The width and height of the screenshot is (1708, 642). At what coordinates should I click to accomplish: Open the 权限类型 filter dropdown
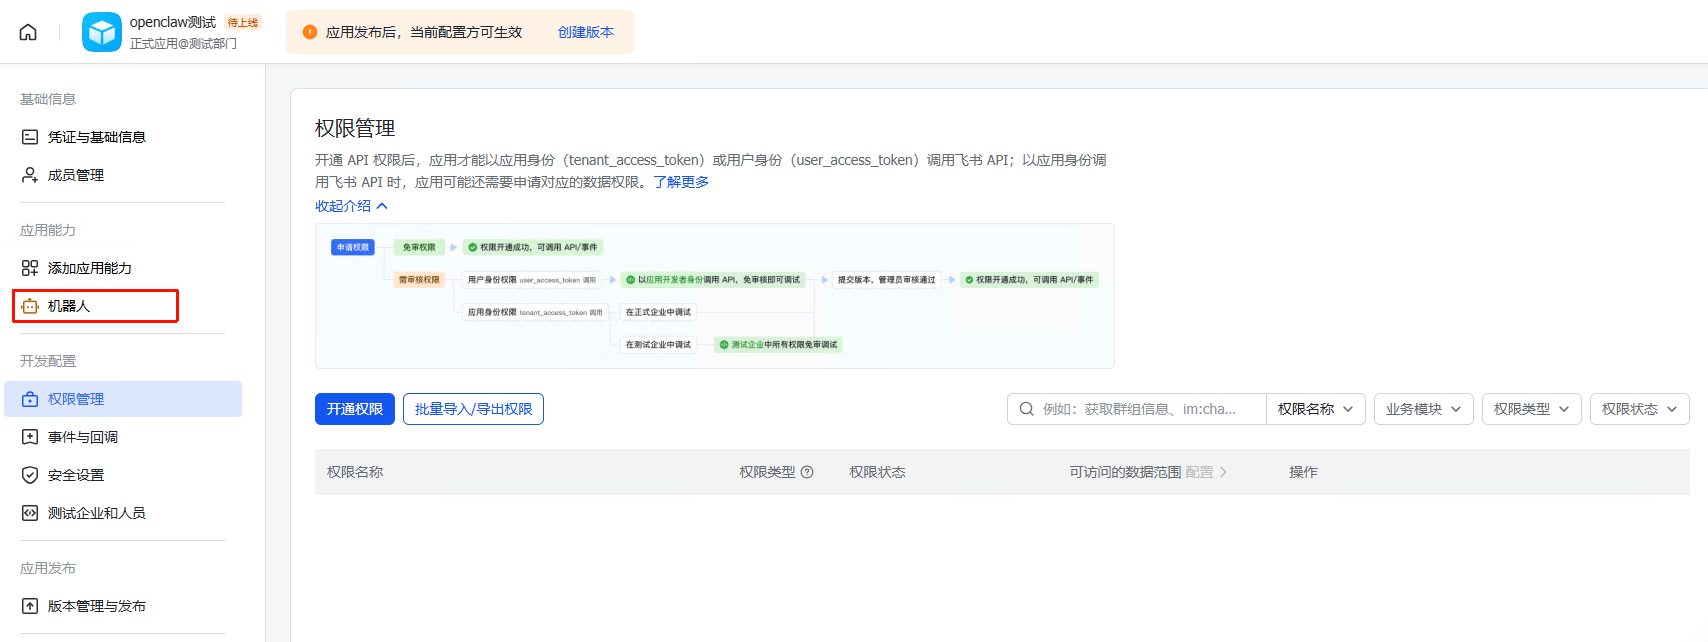(1531, 409)
